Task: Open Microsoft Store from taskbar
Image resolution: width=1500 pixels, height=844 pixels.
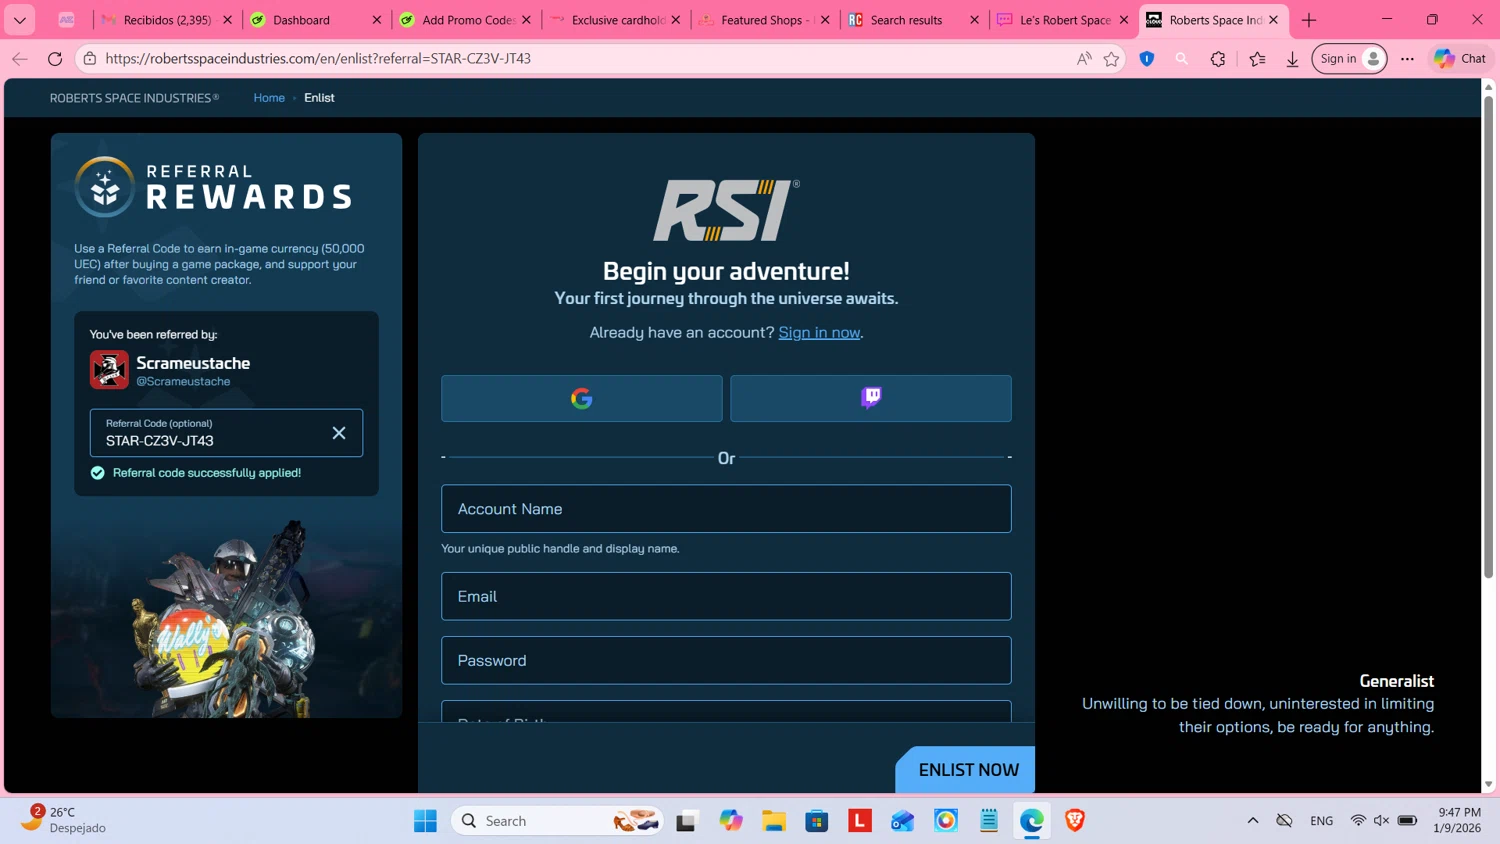Action: [x=817, y=821]
